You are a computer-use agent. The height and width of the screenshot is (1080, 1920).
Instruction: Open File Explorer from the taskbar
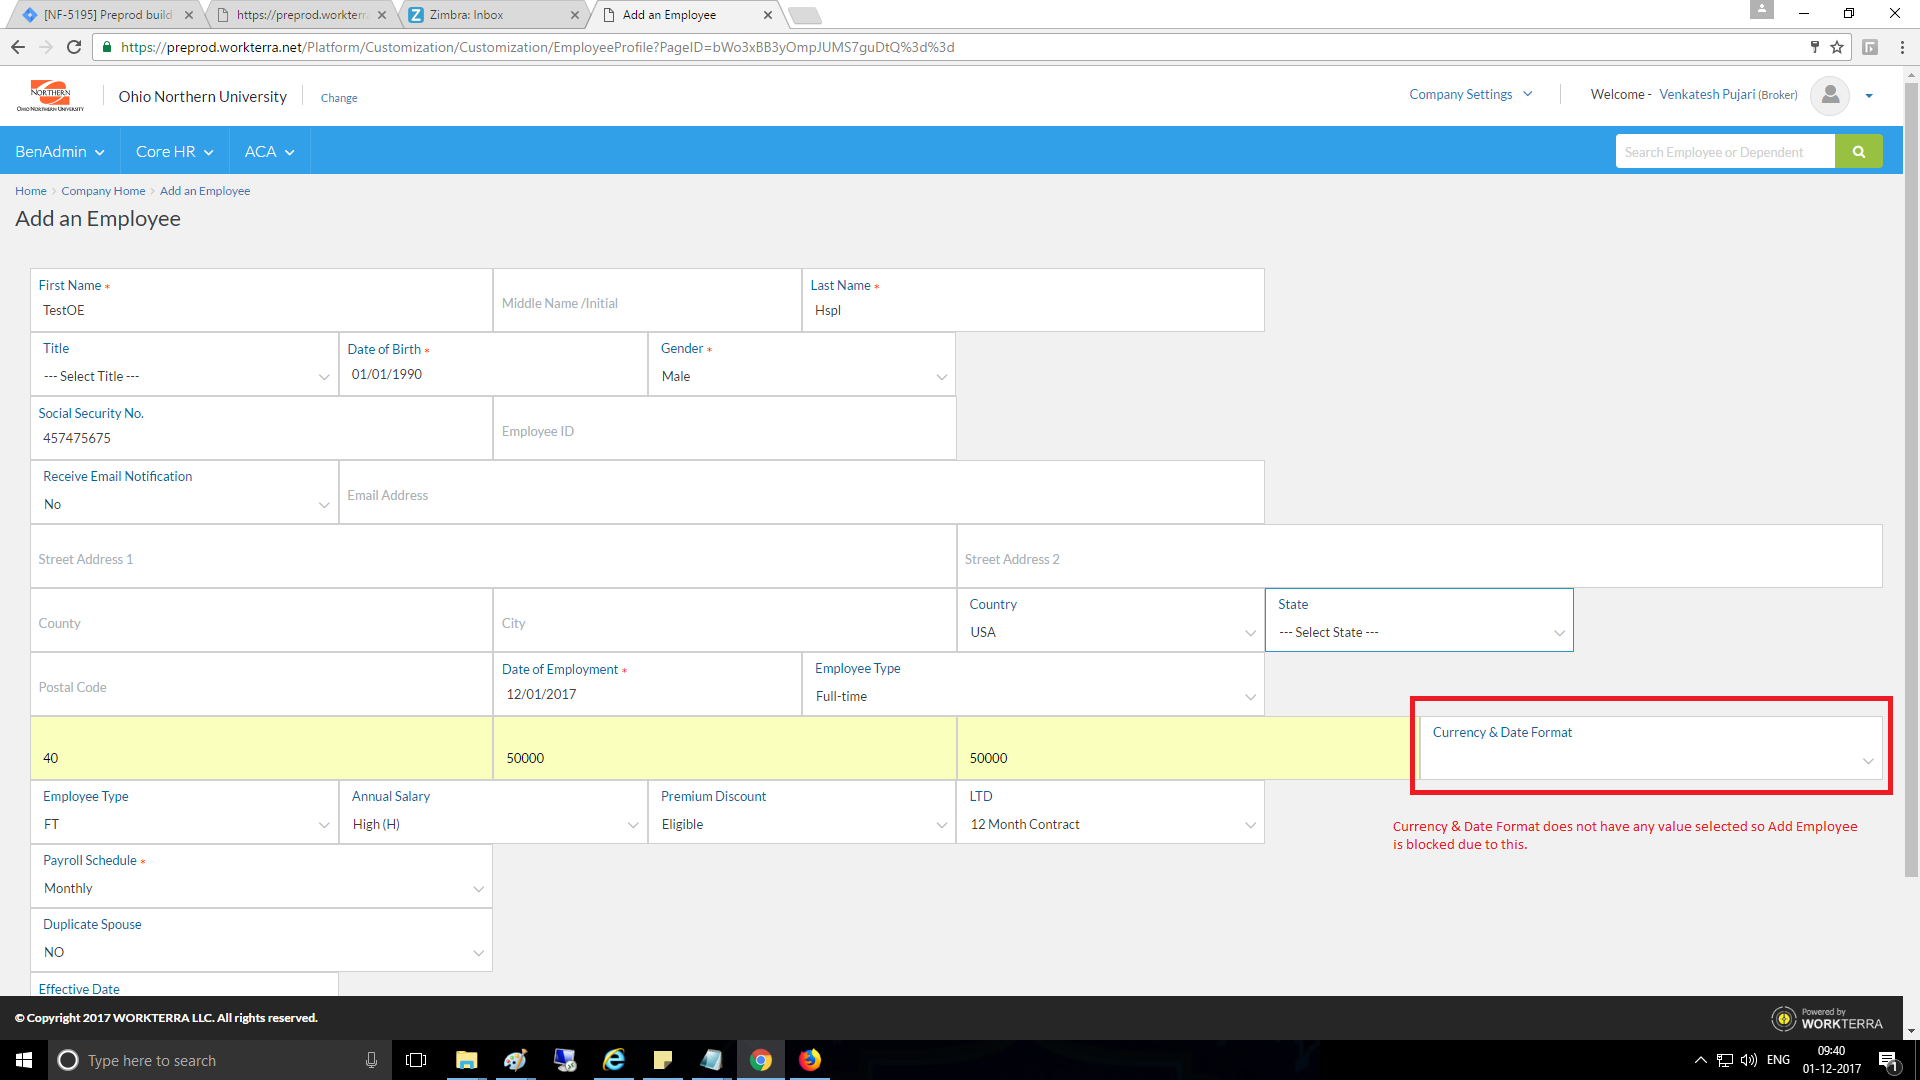[466, 1060]
